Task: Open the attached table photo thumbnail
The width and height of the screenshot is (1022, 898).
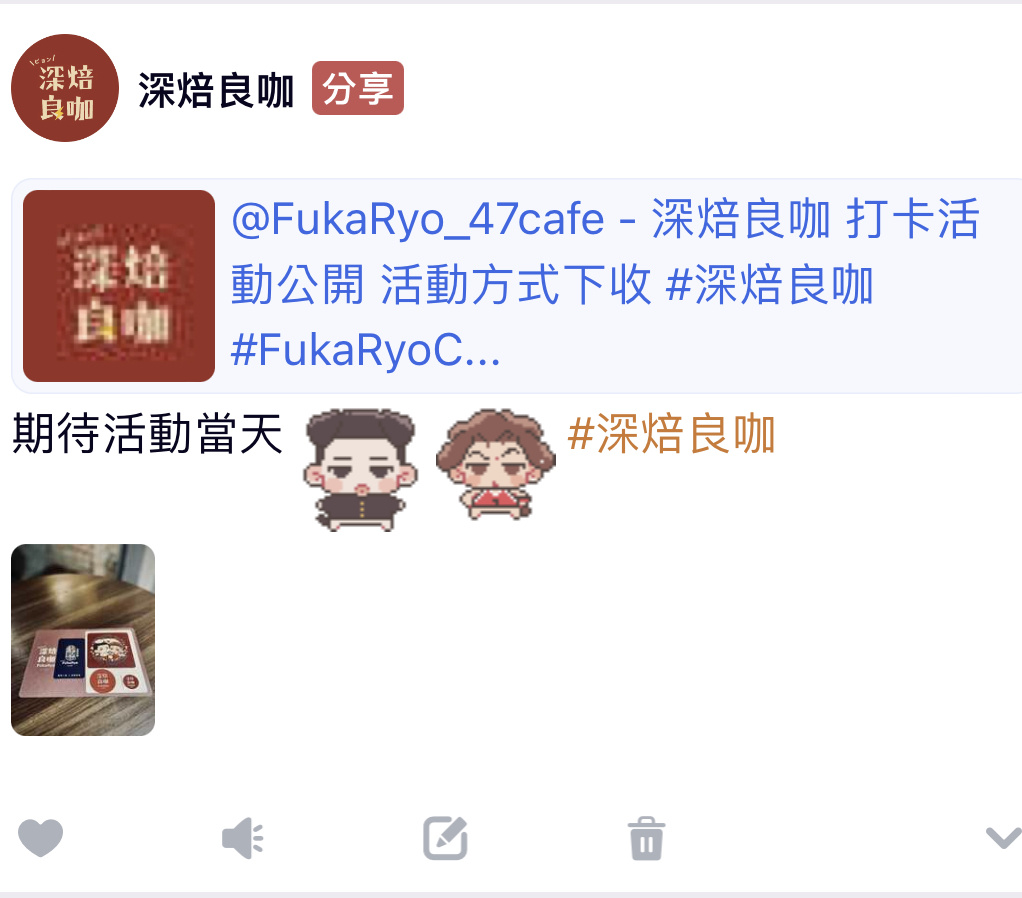Action: 83,640
